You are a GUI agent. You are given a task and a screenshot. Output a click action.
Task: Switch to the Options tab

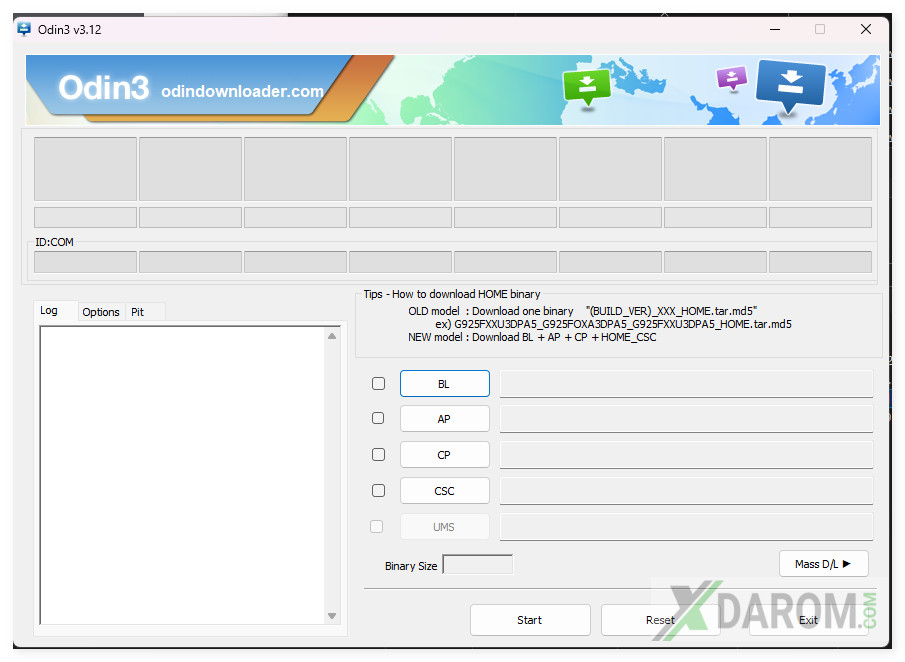(101, 312)
